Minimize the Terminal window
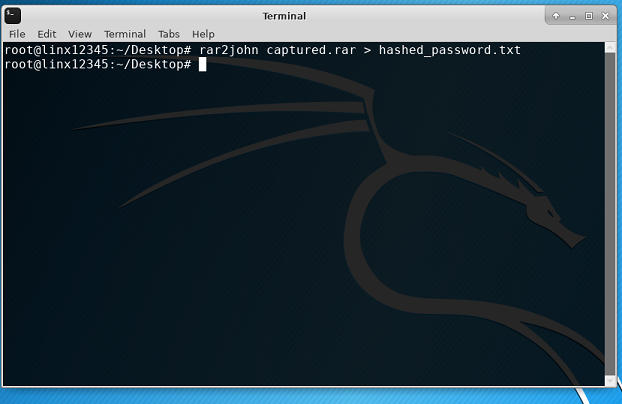 point(572,17)
